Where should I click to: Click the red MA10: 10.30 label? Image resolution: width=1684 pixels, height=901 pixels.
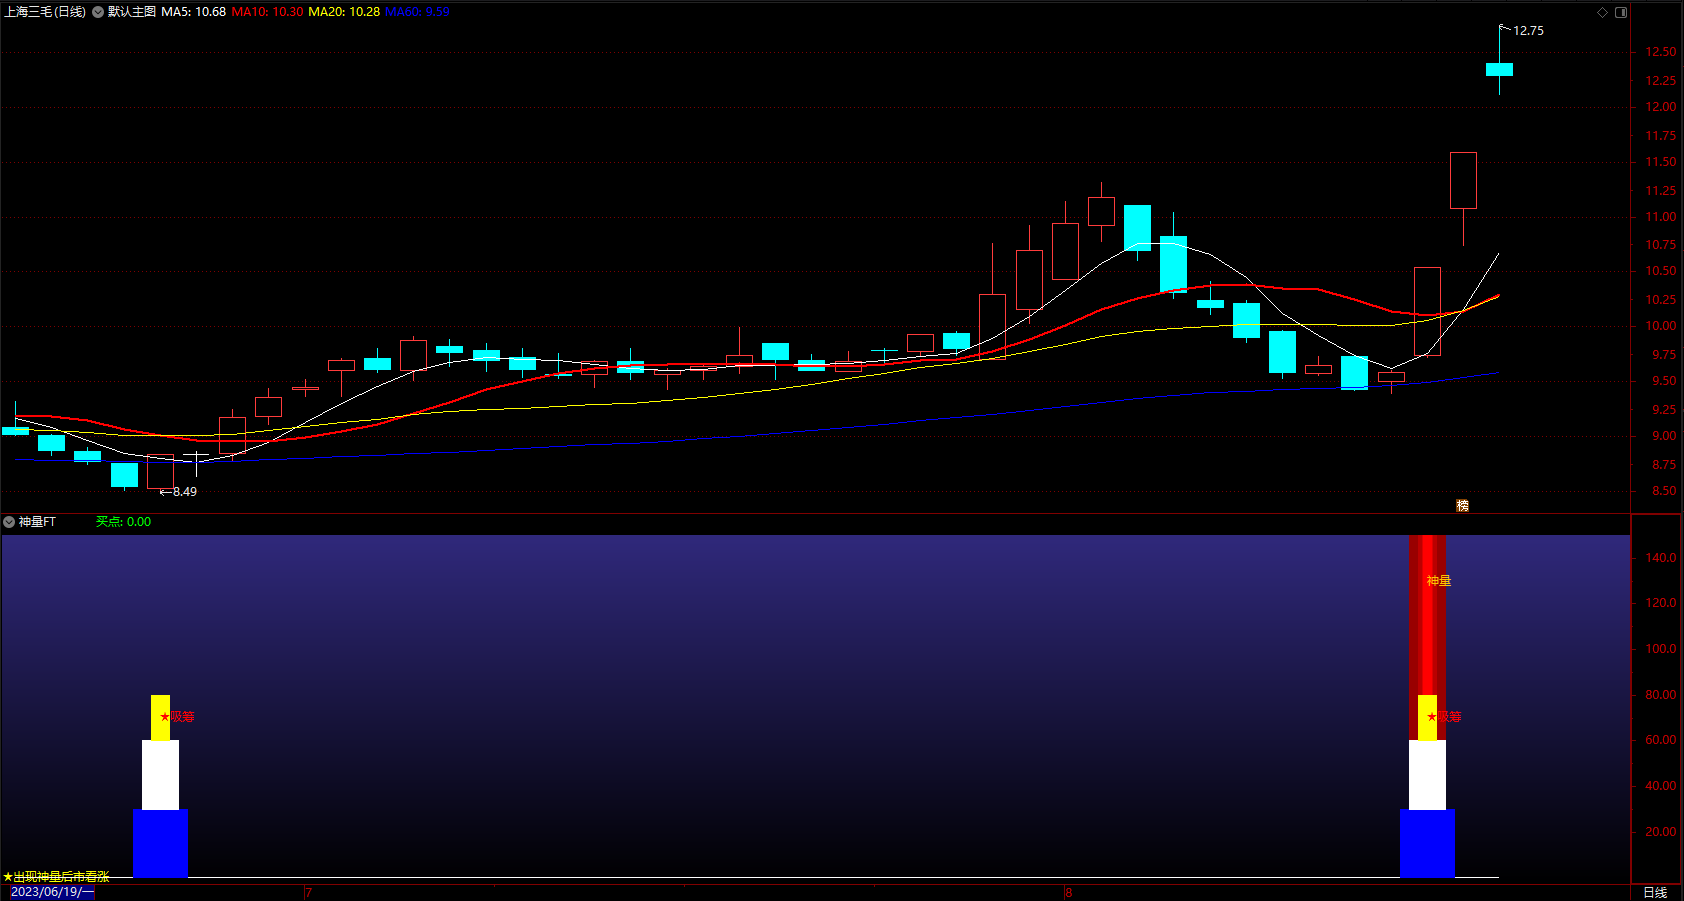point(267,12)
